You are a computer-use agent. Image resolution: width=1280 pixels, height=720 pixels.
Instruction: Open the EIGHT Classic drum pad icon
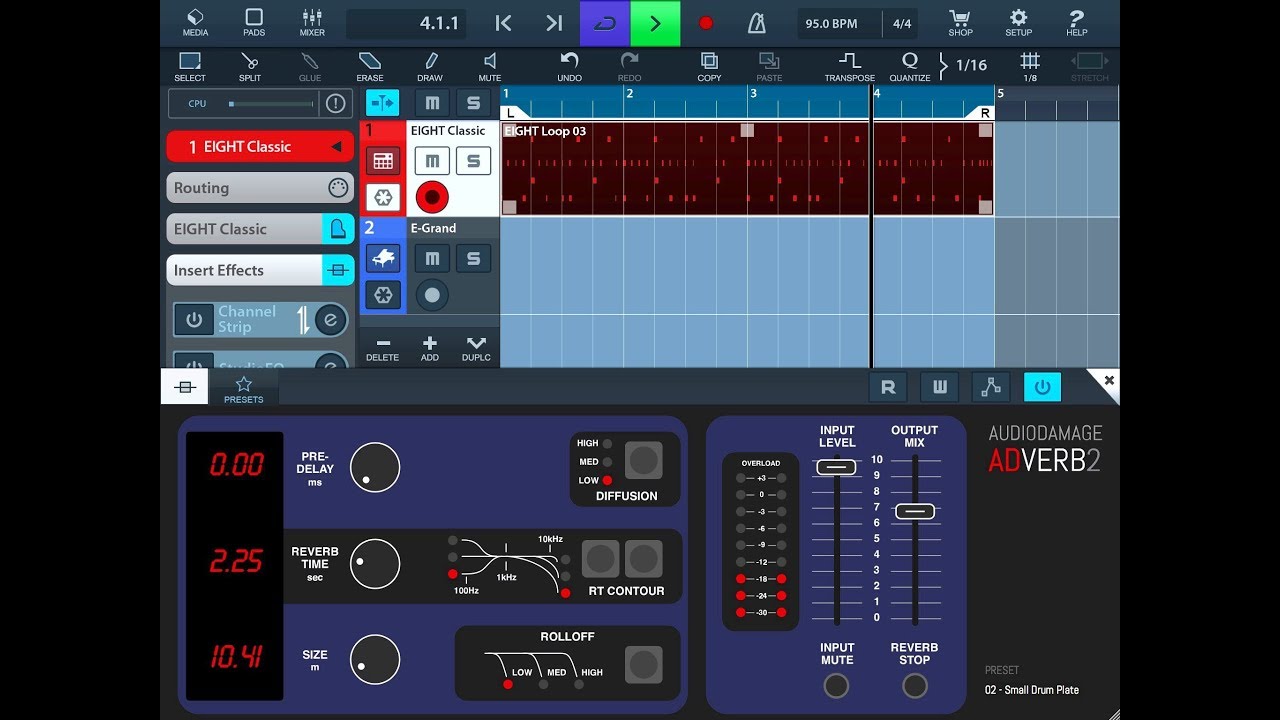tap(382, 161)
